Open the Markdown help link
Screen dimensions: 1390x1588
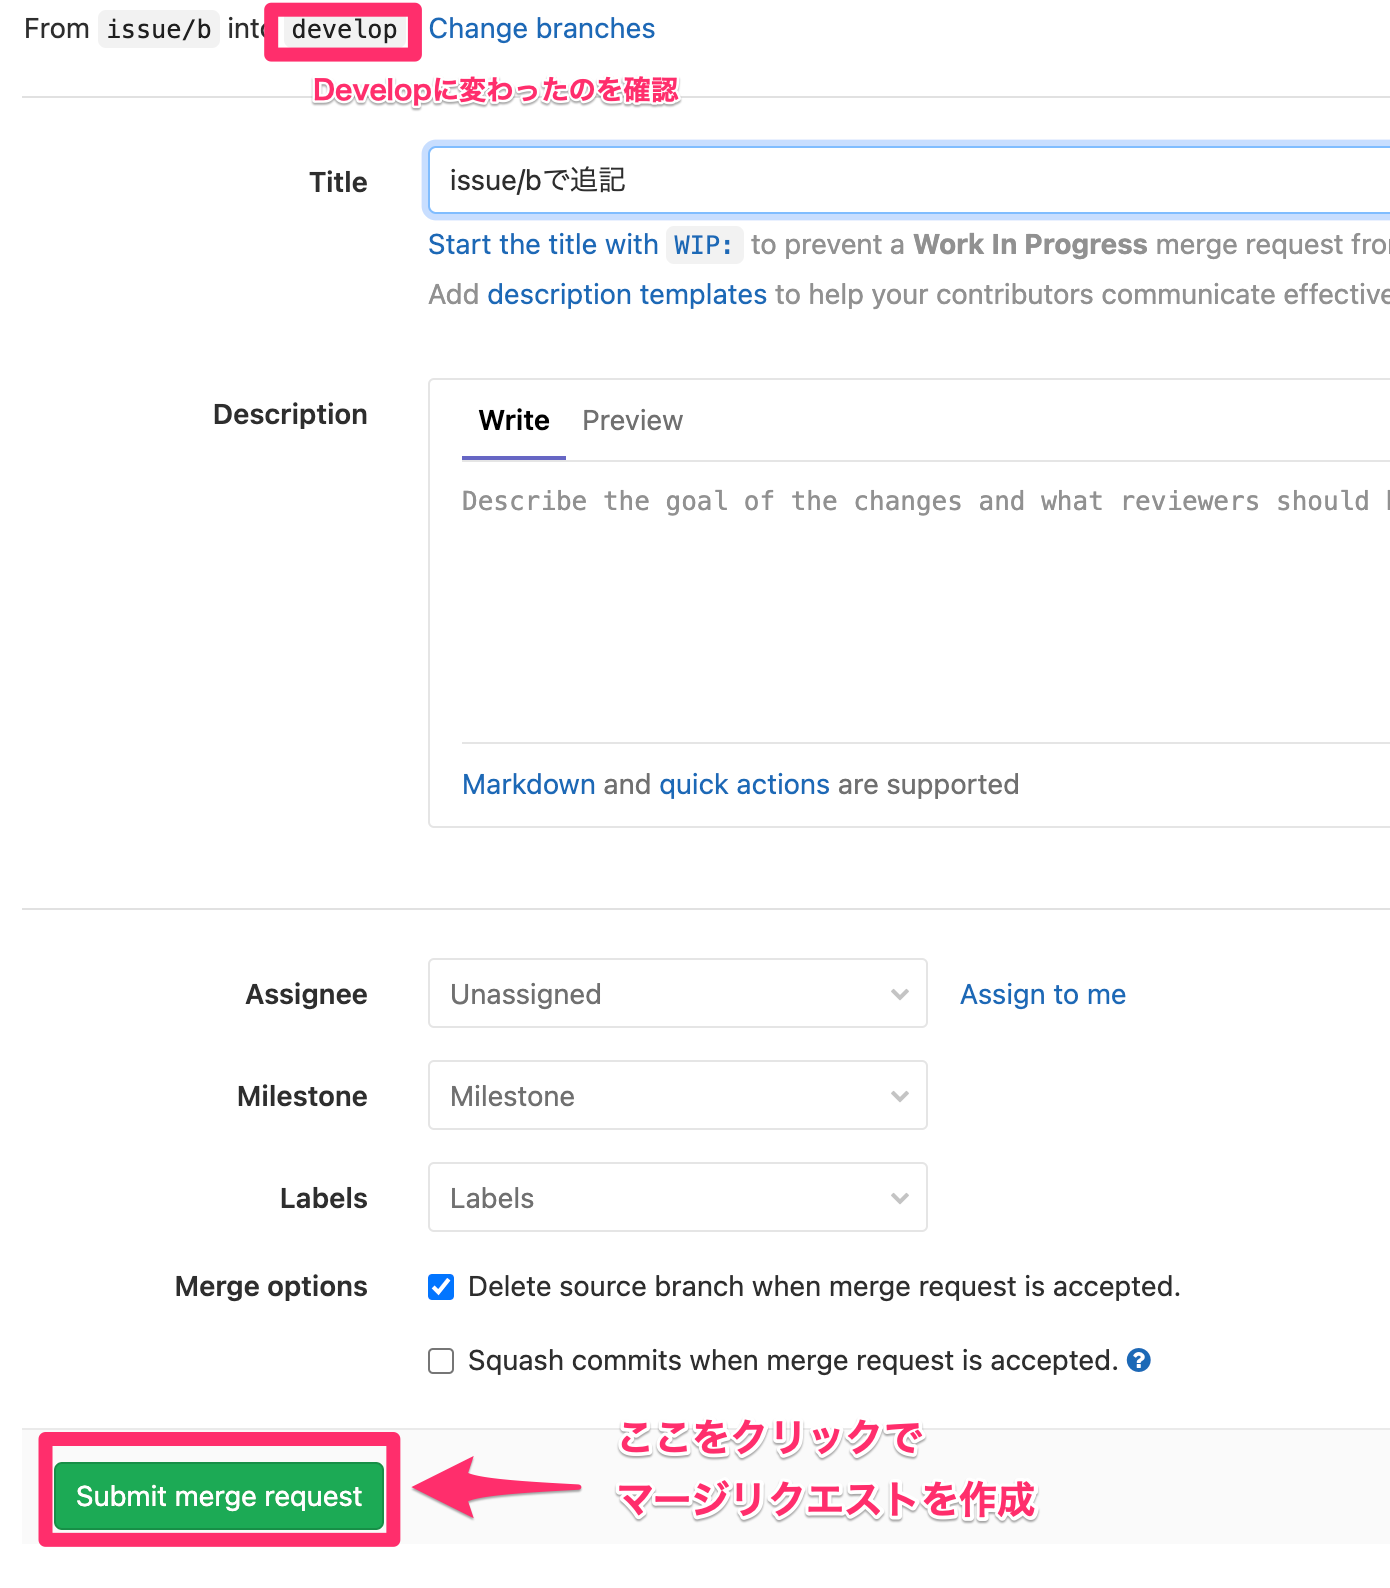pyautogui.click(x=528, y=785)
